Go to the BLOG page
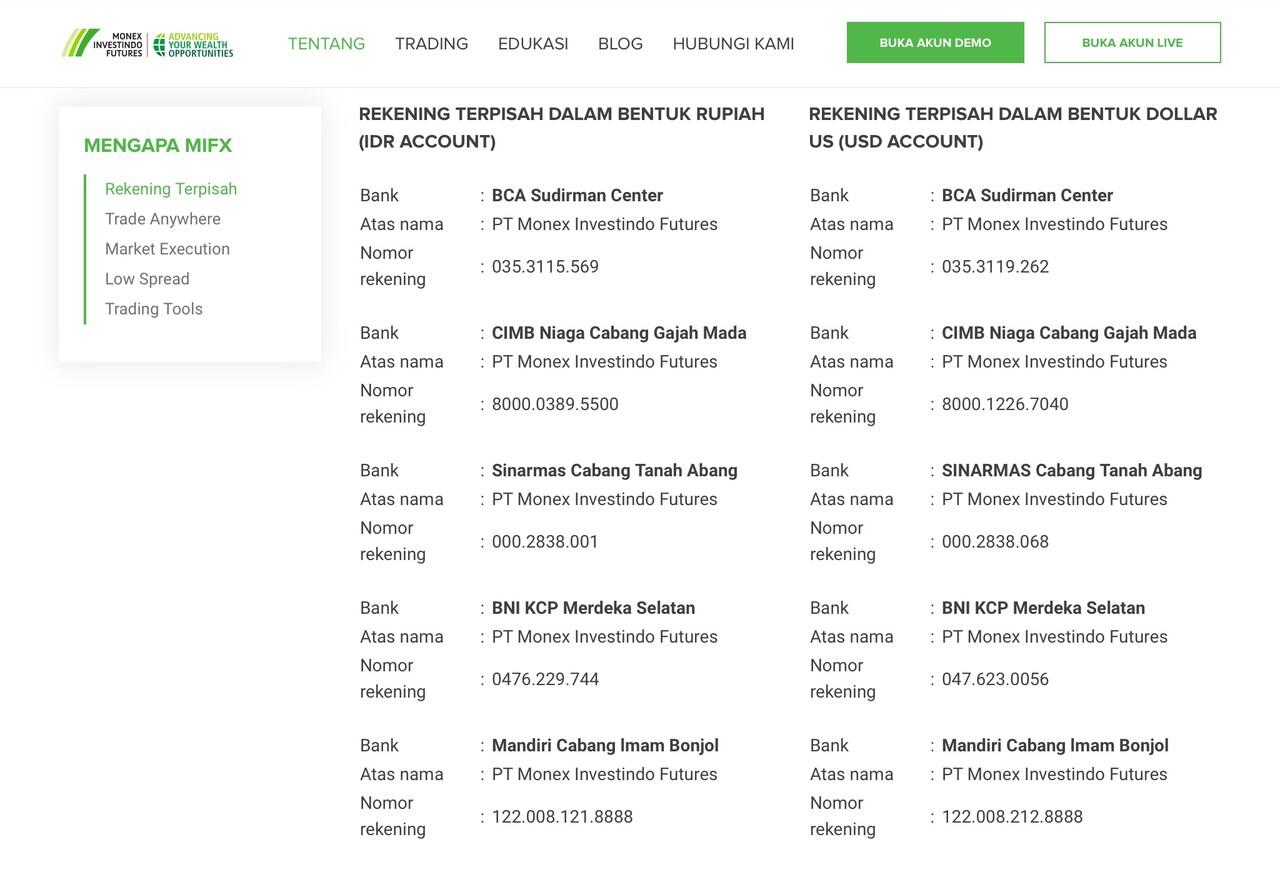Image resolution: width=1280 pixels, height=882 pixels. 620,44
